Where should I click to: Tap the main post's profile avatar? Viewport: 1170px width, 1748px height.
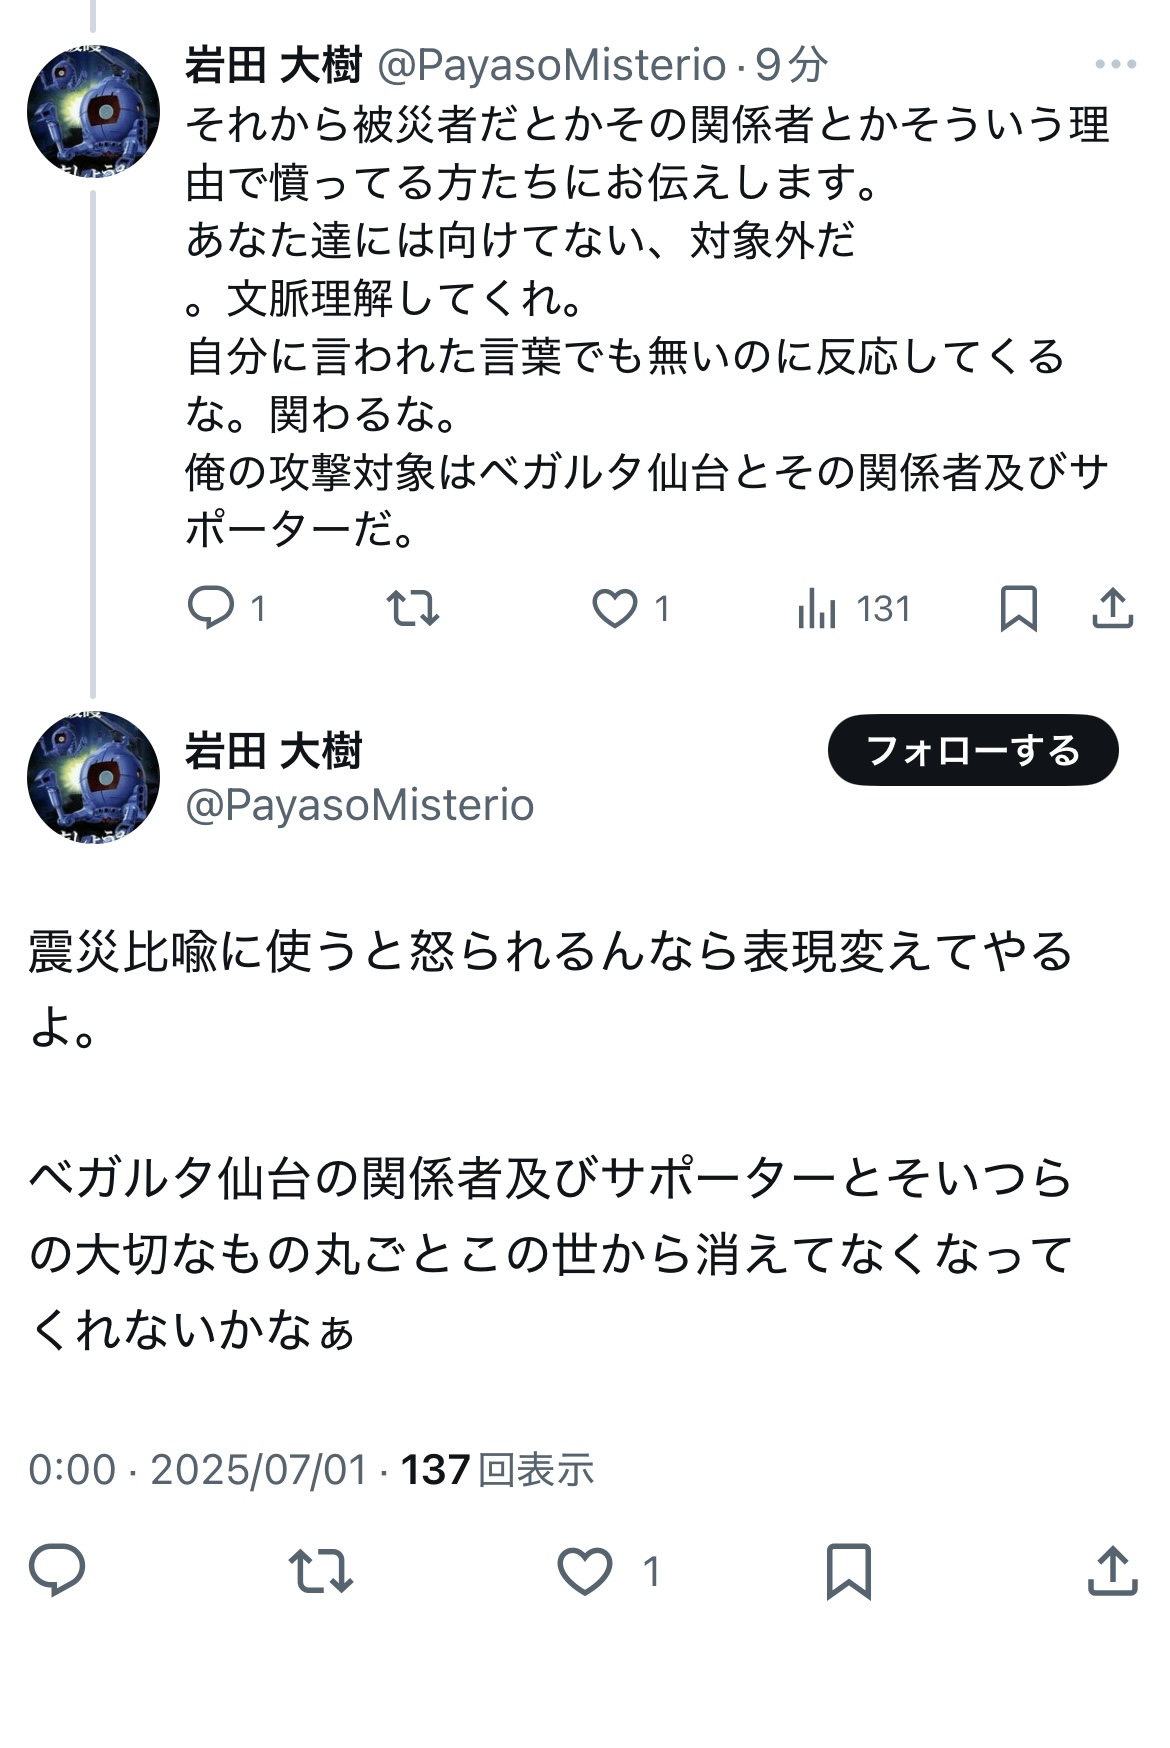coord(93,778)
